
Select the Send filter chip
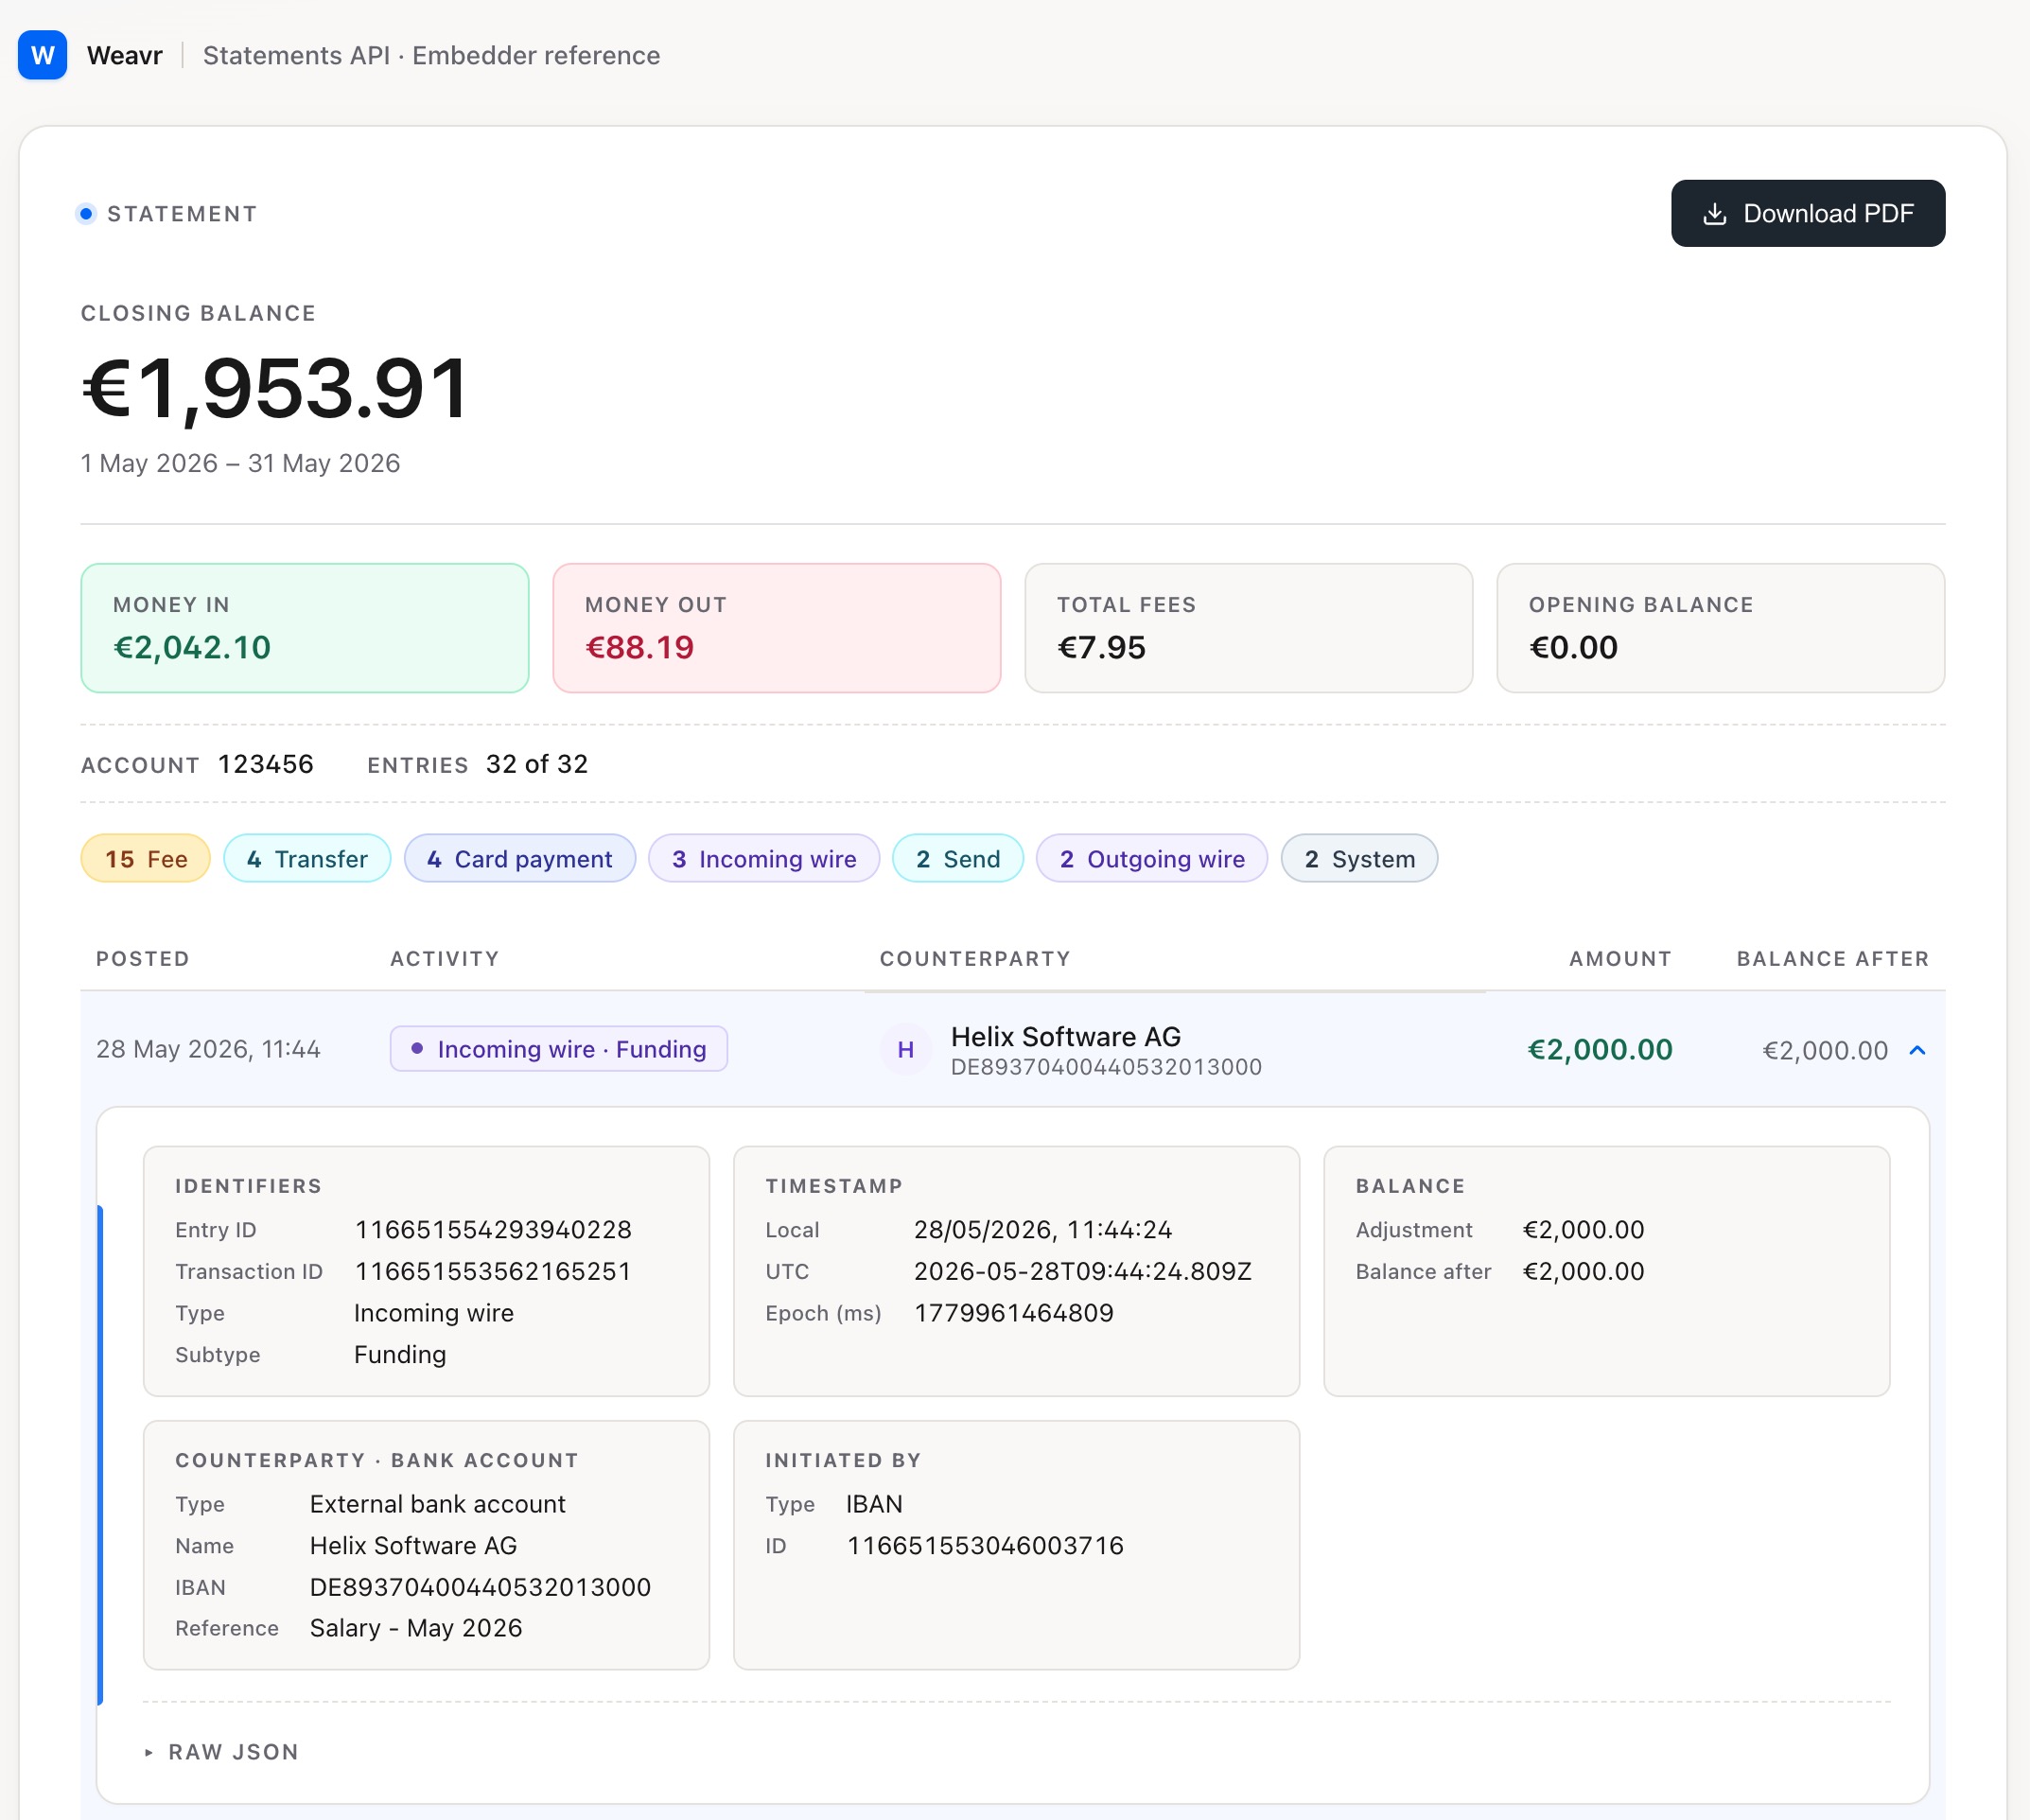click(x=957, y=859)
